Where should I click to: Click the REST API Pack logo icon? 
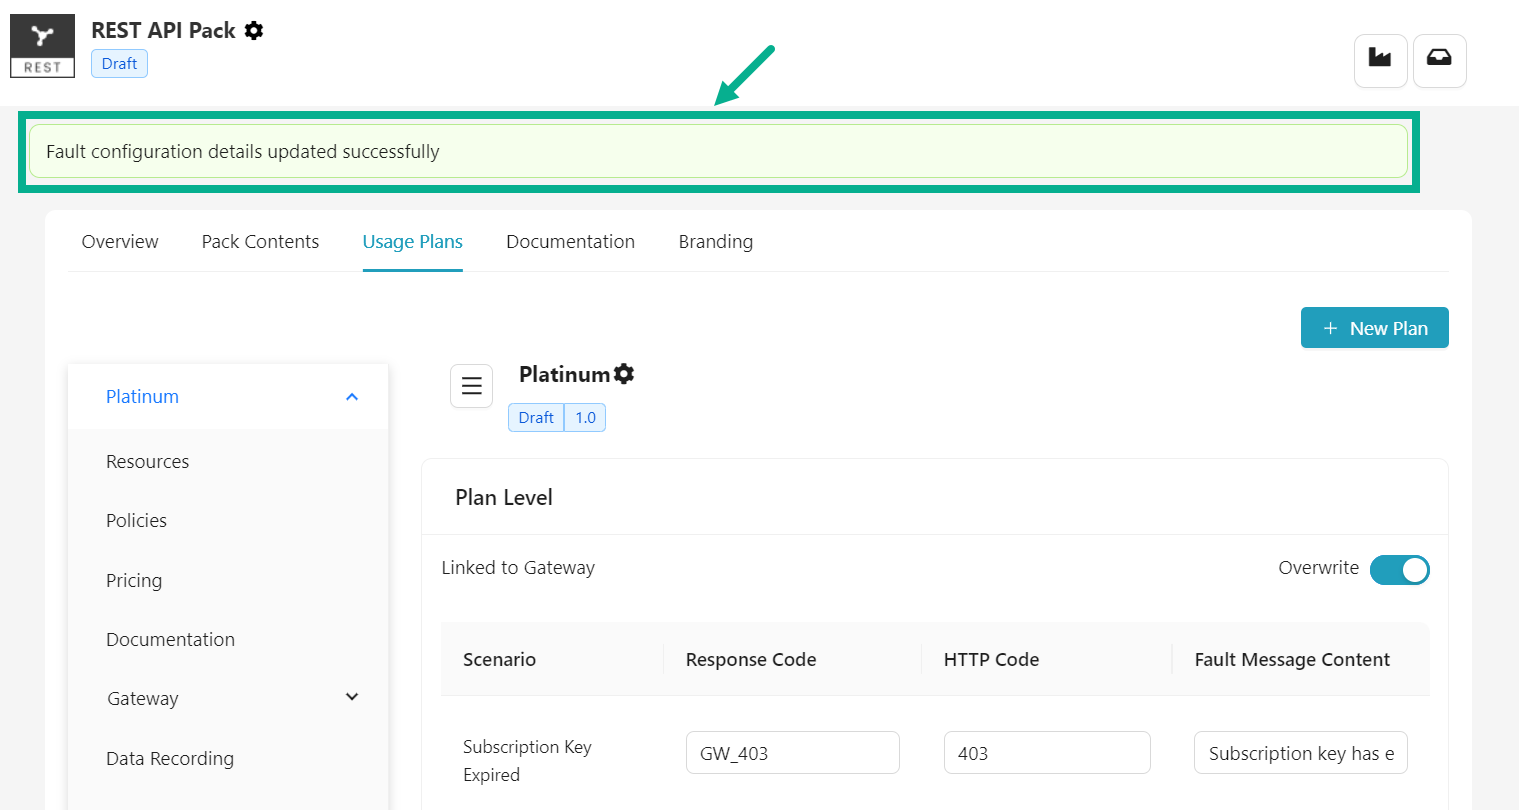coord(42,46)
